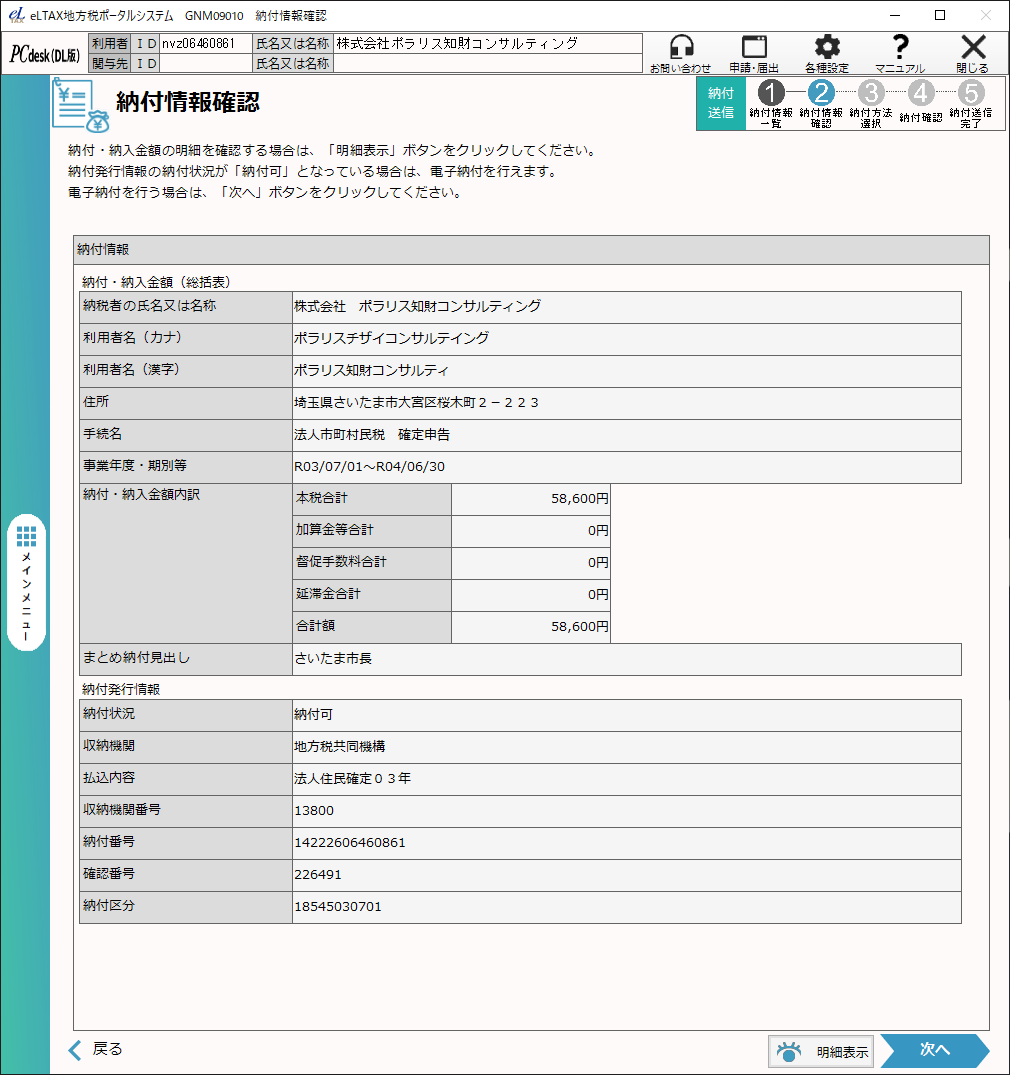Click 利用者名(漢字) value ポラリス知財コンサルティ
The height and width of the screenshot is (1075, 1010).
(x=626, y=370)
